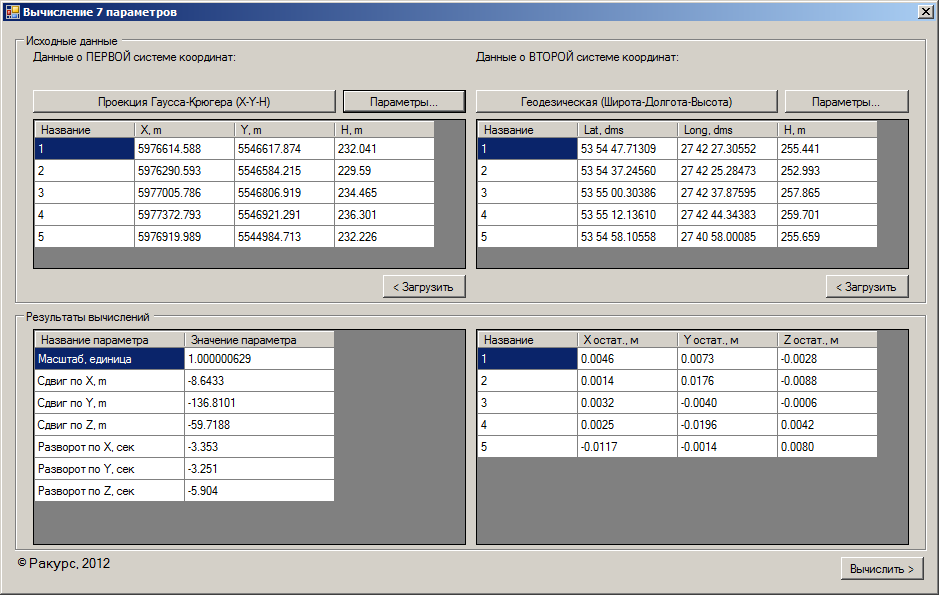Select cell 5546584.215
Image resolution: width=939 pixels, height=595 pixels.
coord(284,171)
